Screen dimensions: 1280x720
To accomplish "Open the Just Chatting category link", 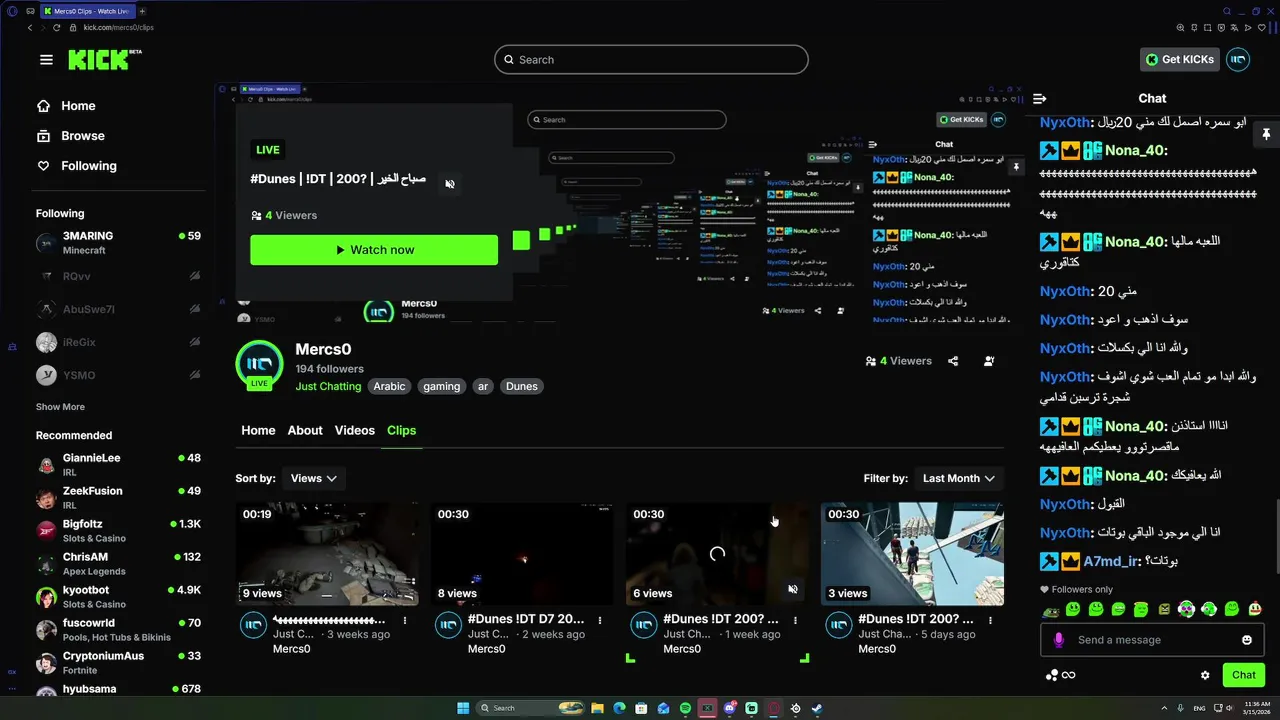I will [x=328, y=386].
